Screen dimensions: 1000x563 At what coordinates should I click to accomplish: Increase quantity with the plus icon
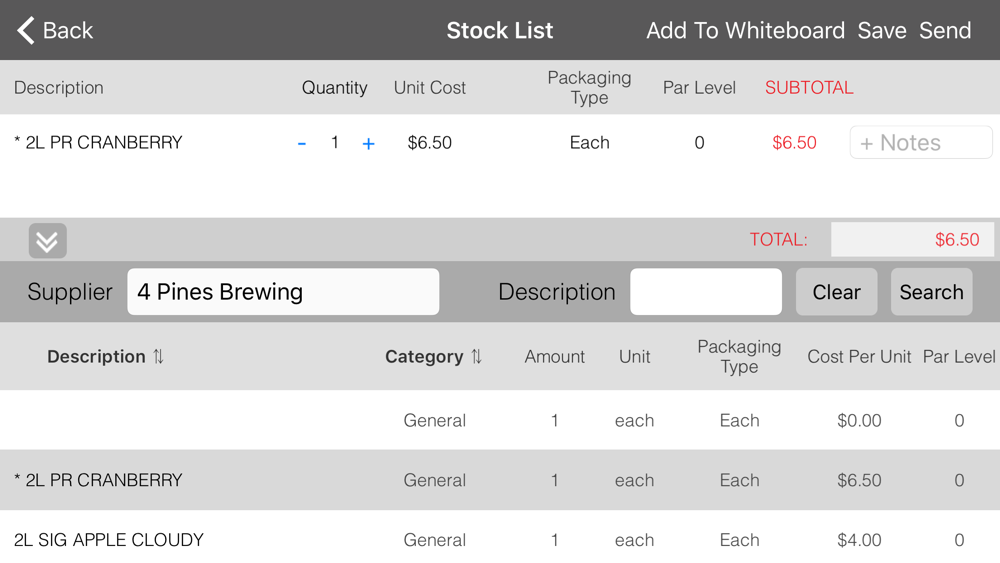[x=368, y=144]
